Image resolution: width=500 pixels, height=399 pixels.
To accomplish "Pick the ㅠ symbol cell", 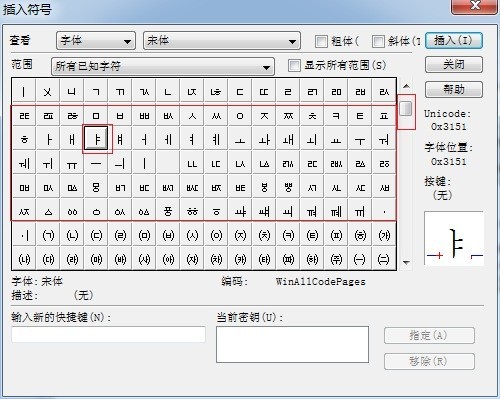I will coord(72,164).
